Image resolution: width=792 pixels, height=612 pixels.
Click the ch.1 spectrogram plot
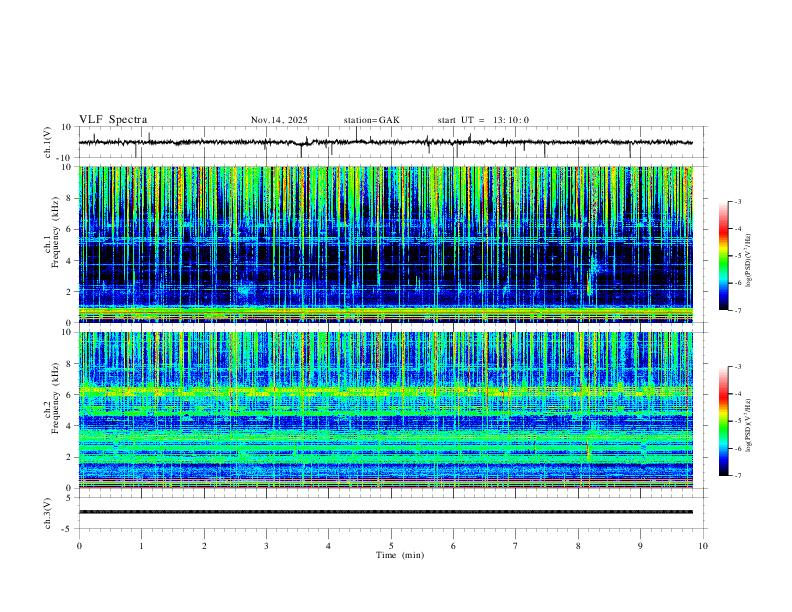386,244
